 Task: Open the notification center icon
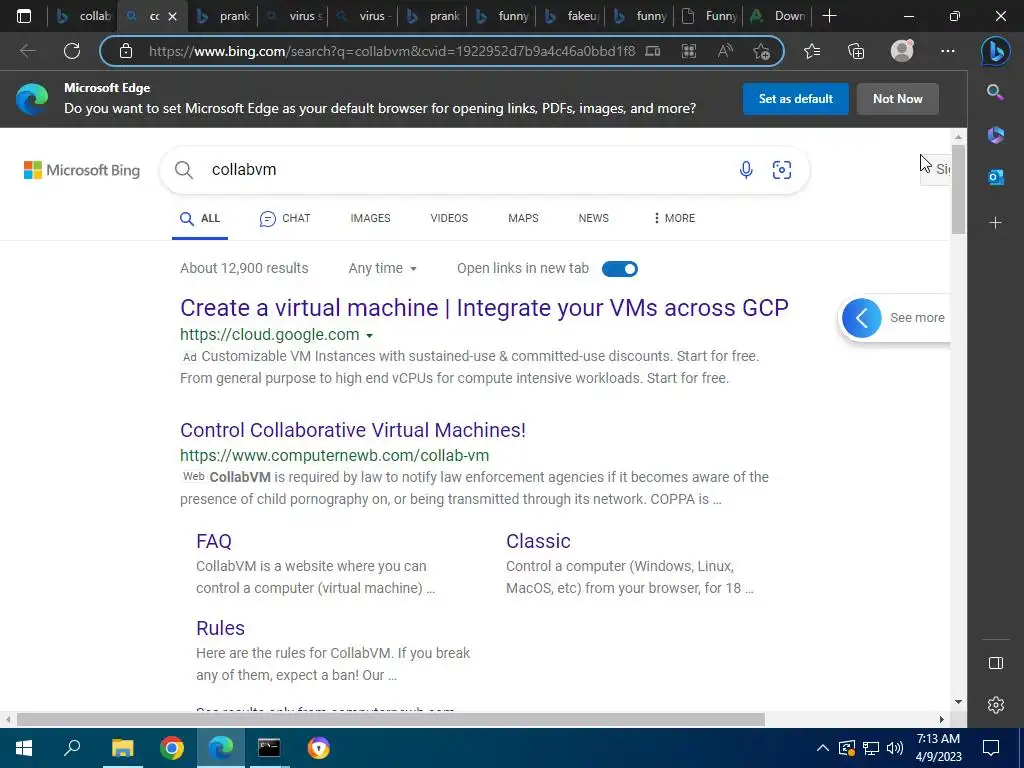991,748
